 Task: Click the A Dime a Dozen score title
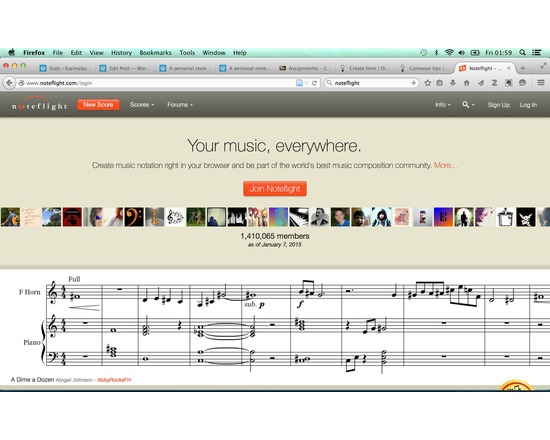click(32, 380)
